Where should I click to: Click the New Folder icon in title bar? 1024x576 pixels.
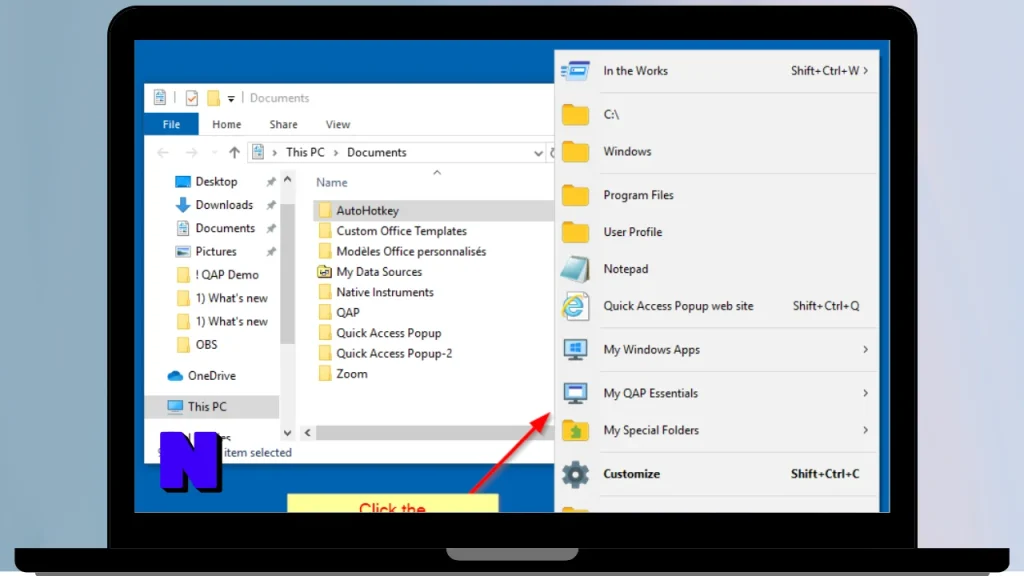click(214, 98)
